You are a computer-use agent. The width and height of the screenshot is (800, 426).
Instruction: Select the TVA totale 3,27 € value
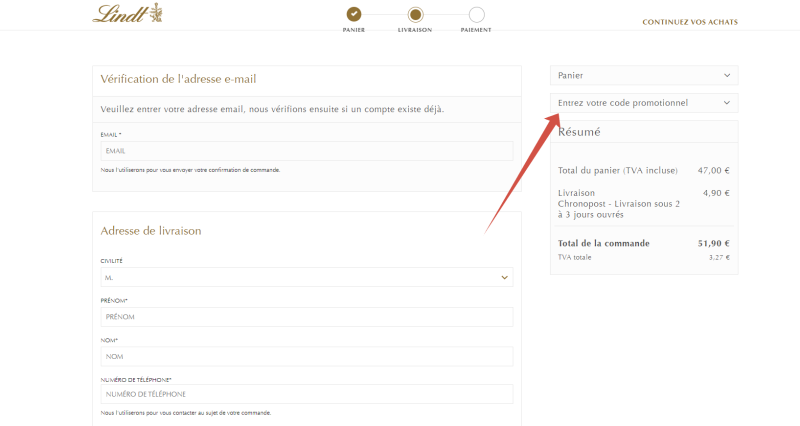point(719,258)
